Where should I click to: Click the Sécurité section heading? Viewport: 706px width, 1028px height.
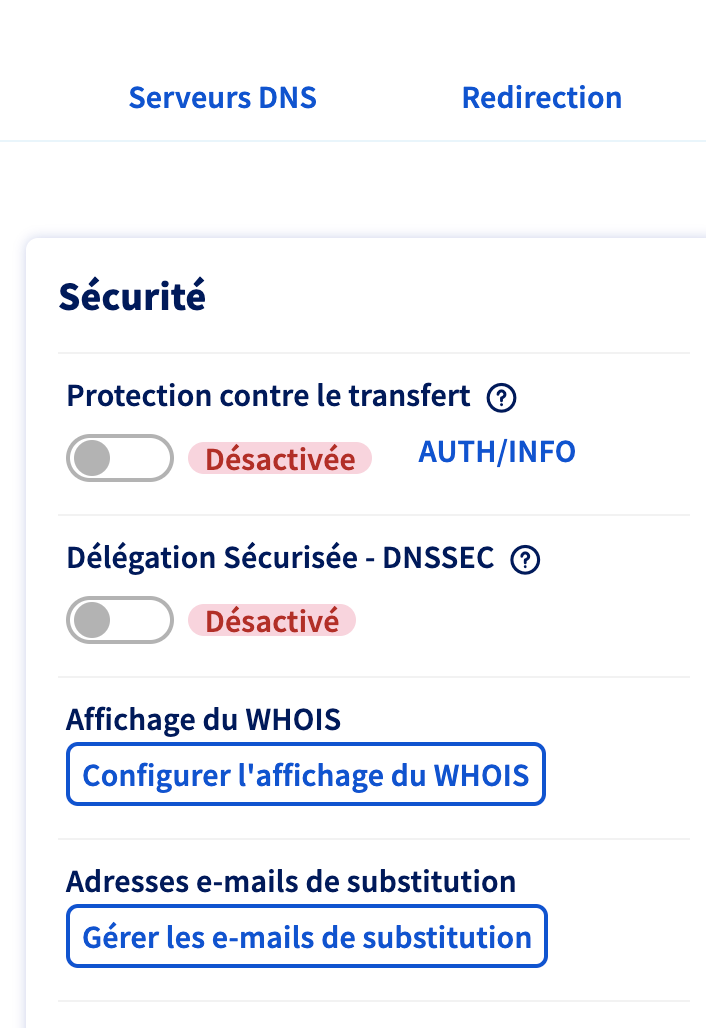pos(132,297)
